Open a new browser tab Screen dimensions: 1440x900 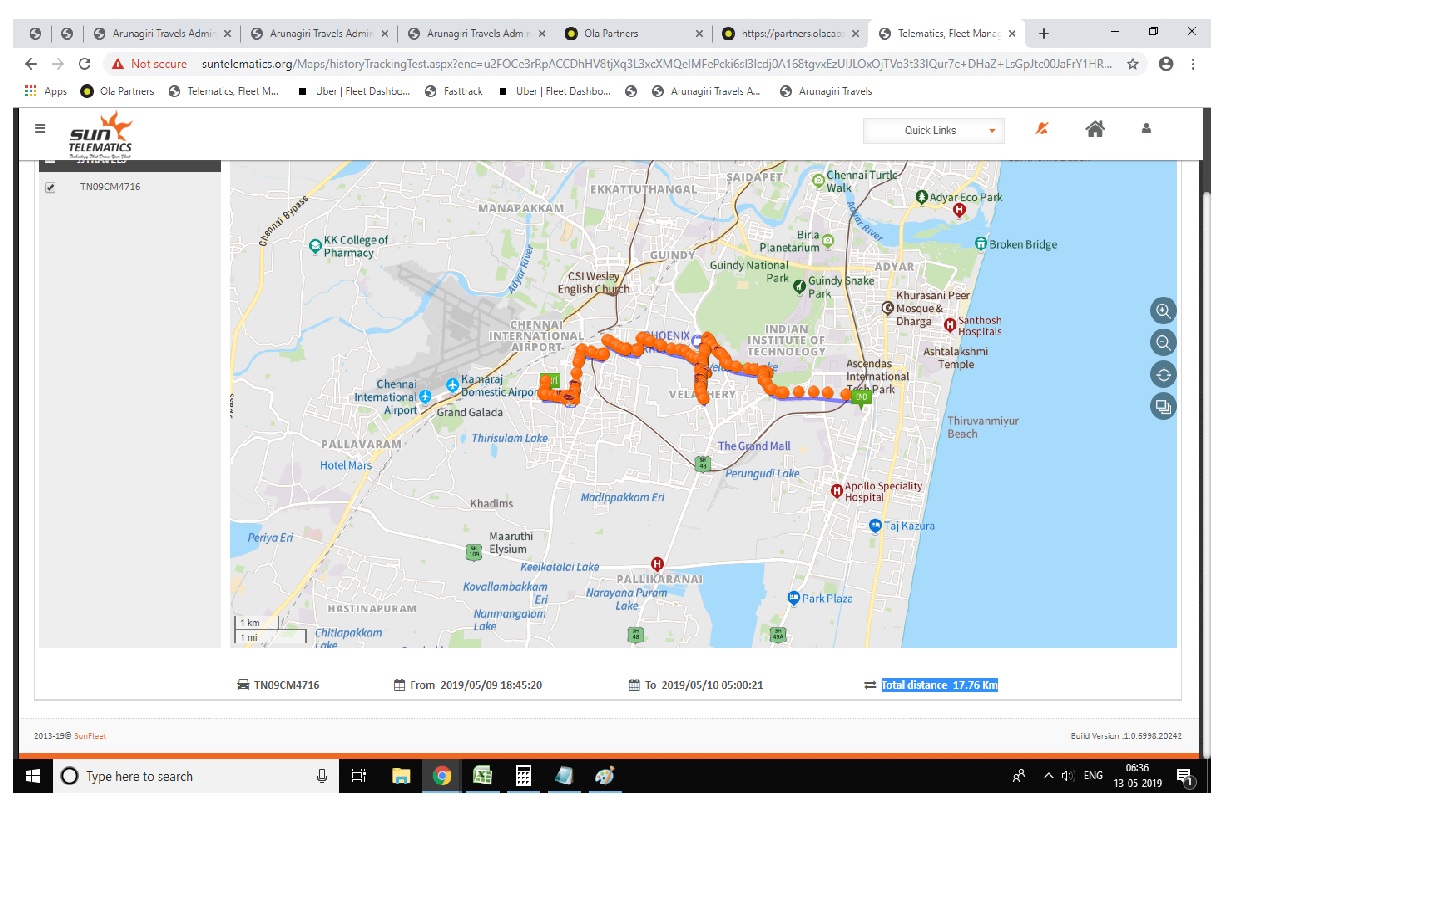(x=1044, y=33)
